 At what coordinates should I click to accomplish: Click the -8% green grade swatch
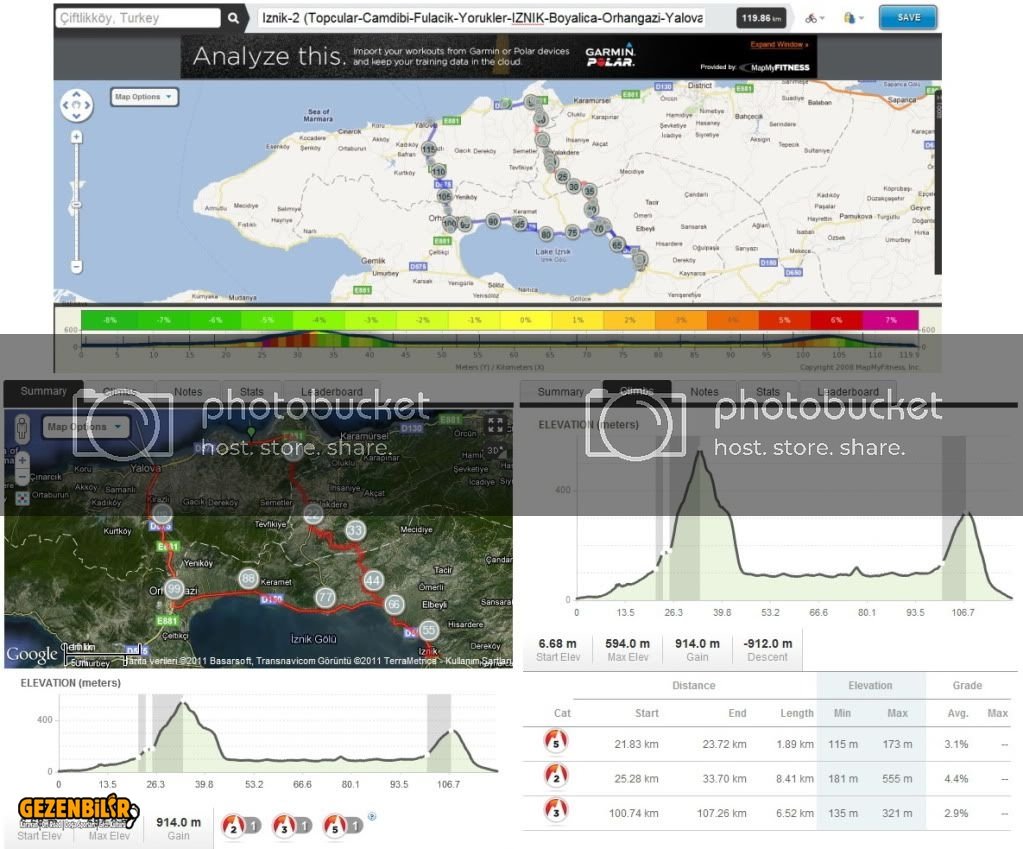[x=109, y=320]
